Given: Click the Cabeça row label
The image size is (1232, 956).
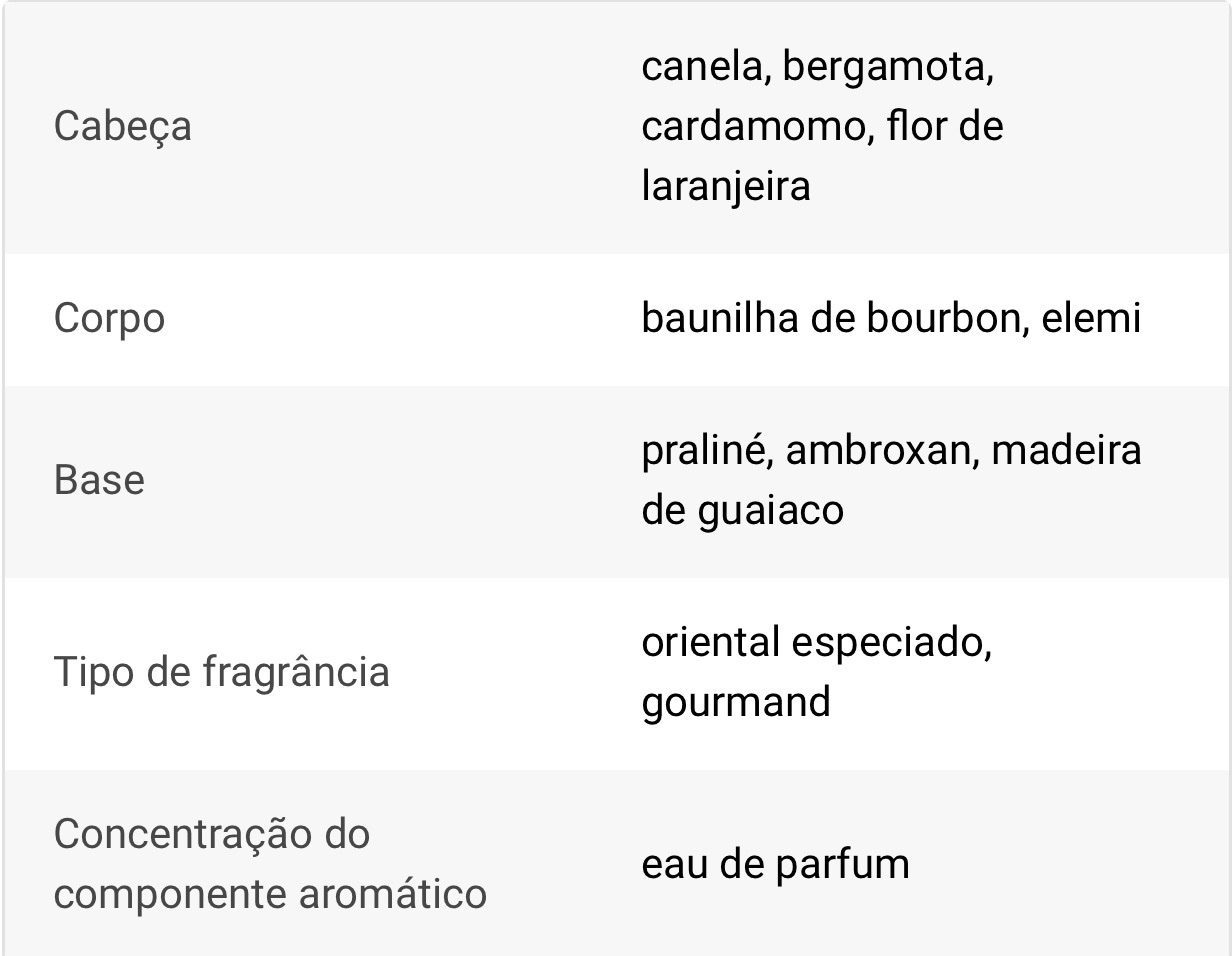Looking at the screenshot, I should [x=122, y=127].
